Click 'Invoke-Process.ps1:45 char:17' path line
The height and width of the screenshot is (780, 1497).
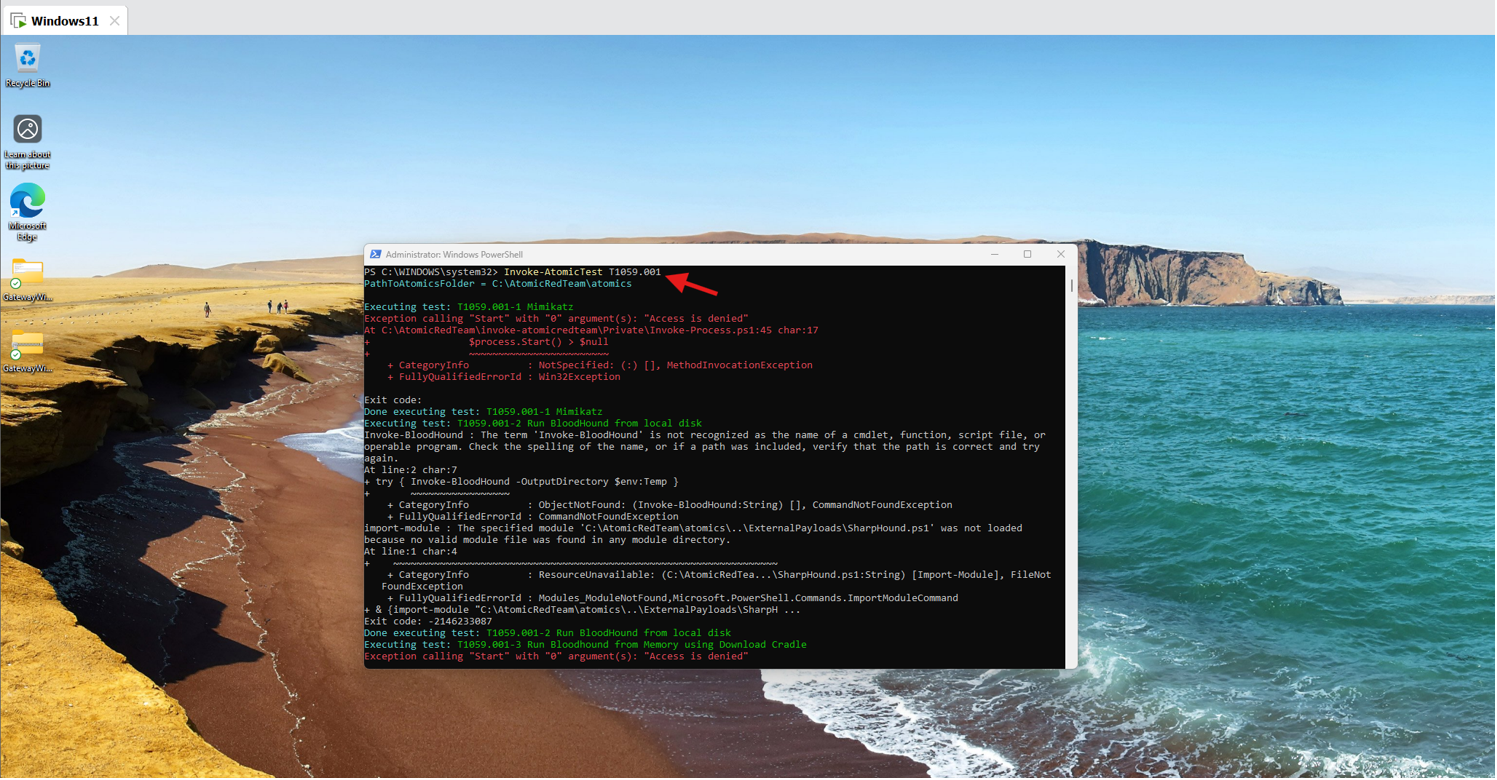pyautogui.click(x=591, y=330)
